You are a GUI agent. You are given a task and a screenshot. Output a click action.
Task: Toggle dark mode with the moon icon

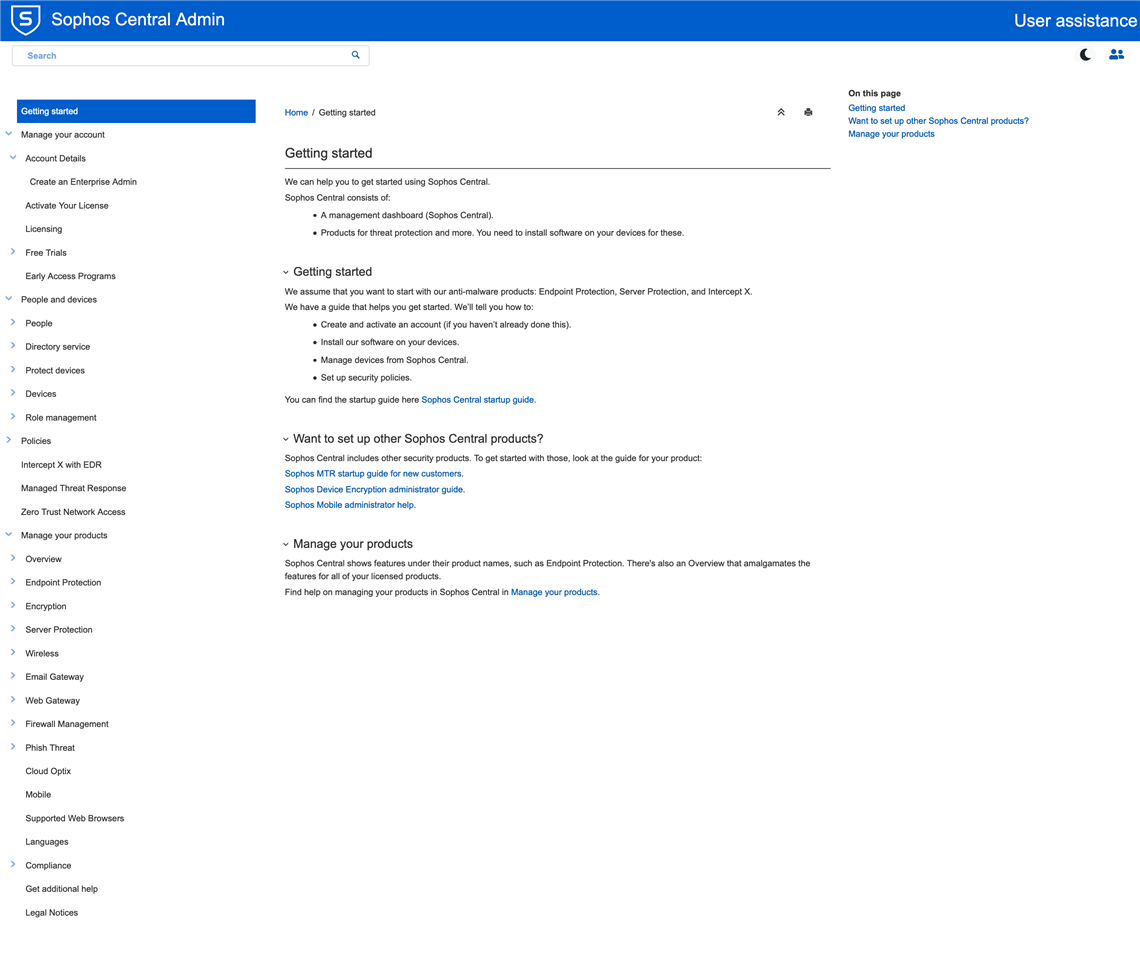click(x=1085, y=55)
